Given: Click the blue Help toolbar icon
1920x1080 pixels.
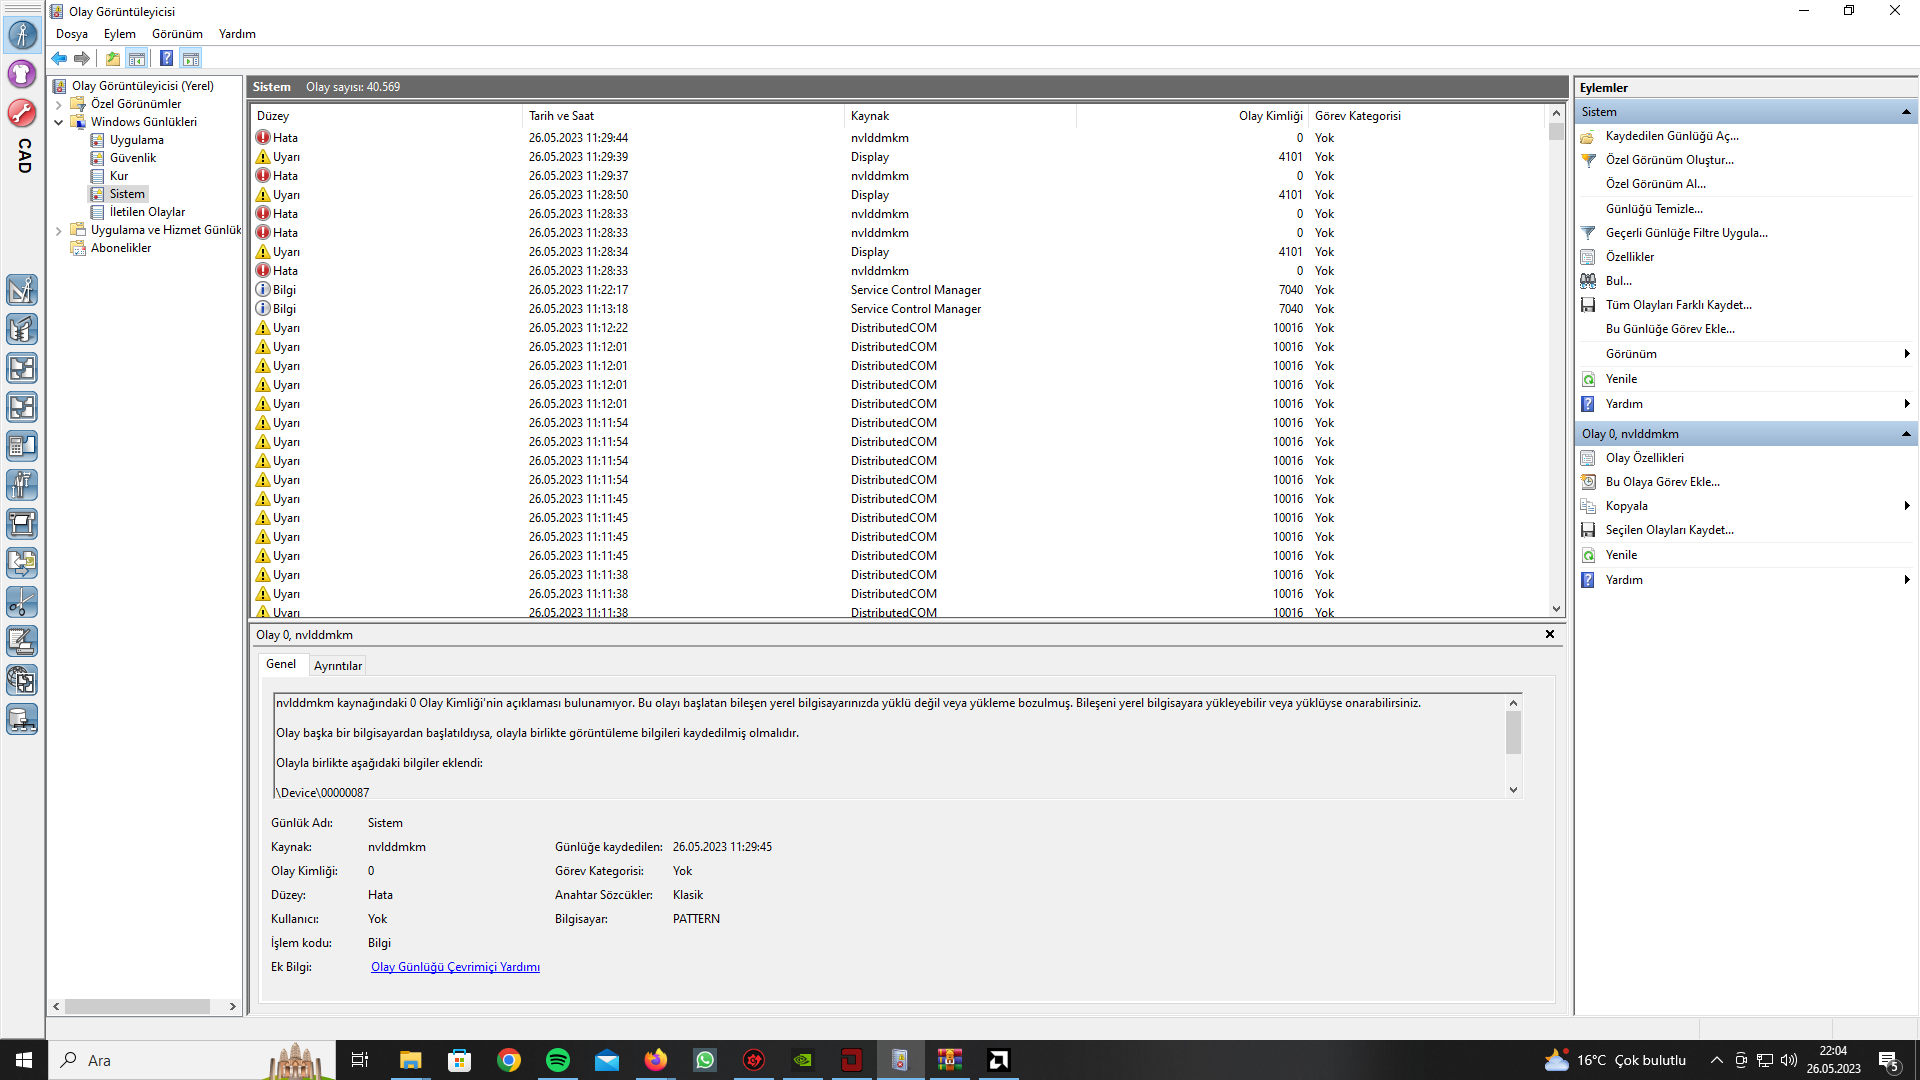Looking at the screenshot, I should pos(166,59).
